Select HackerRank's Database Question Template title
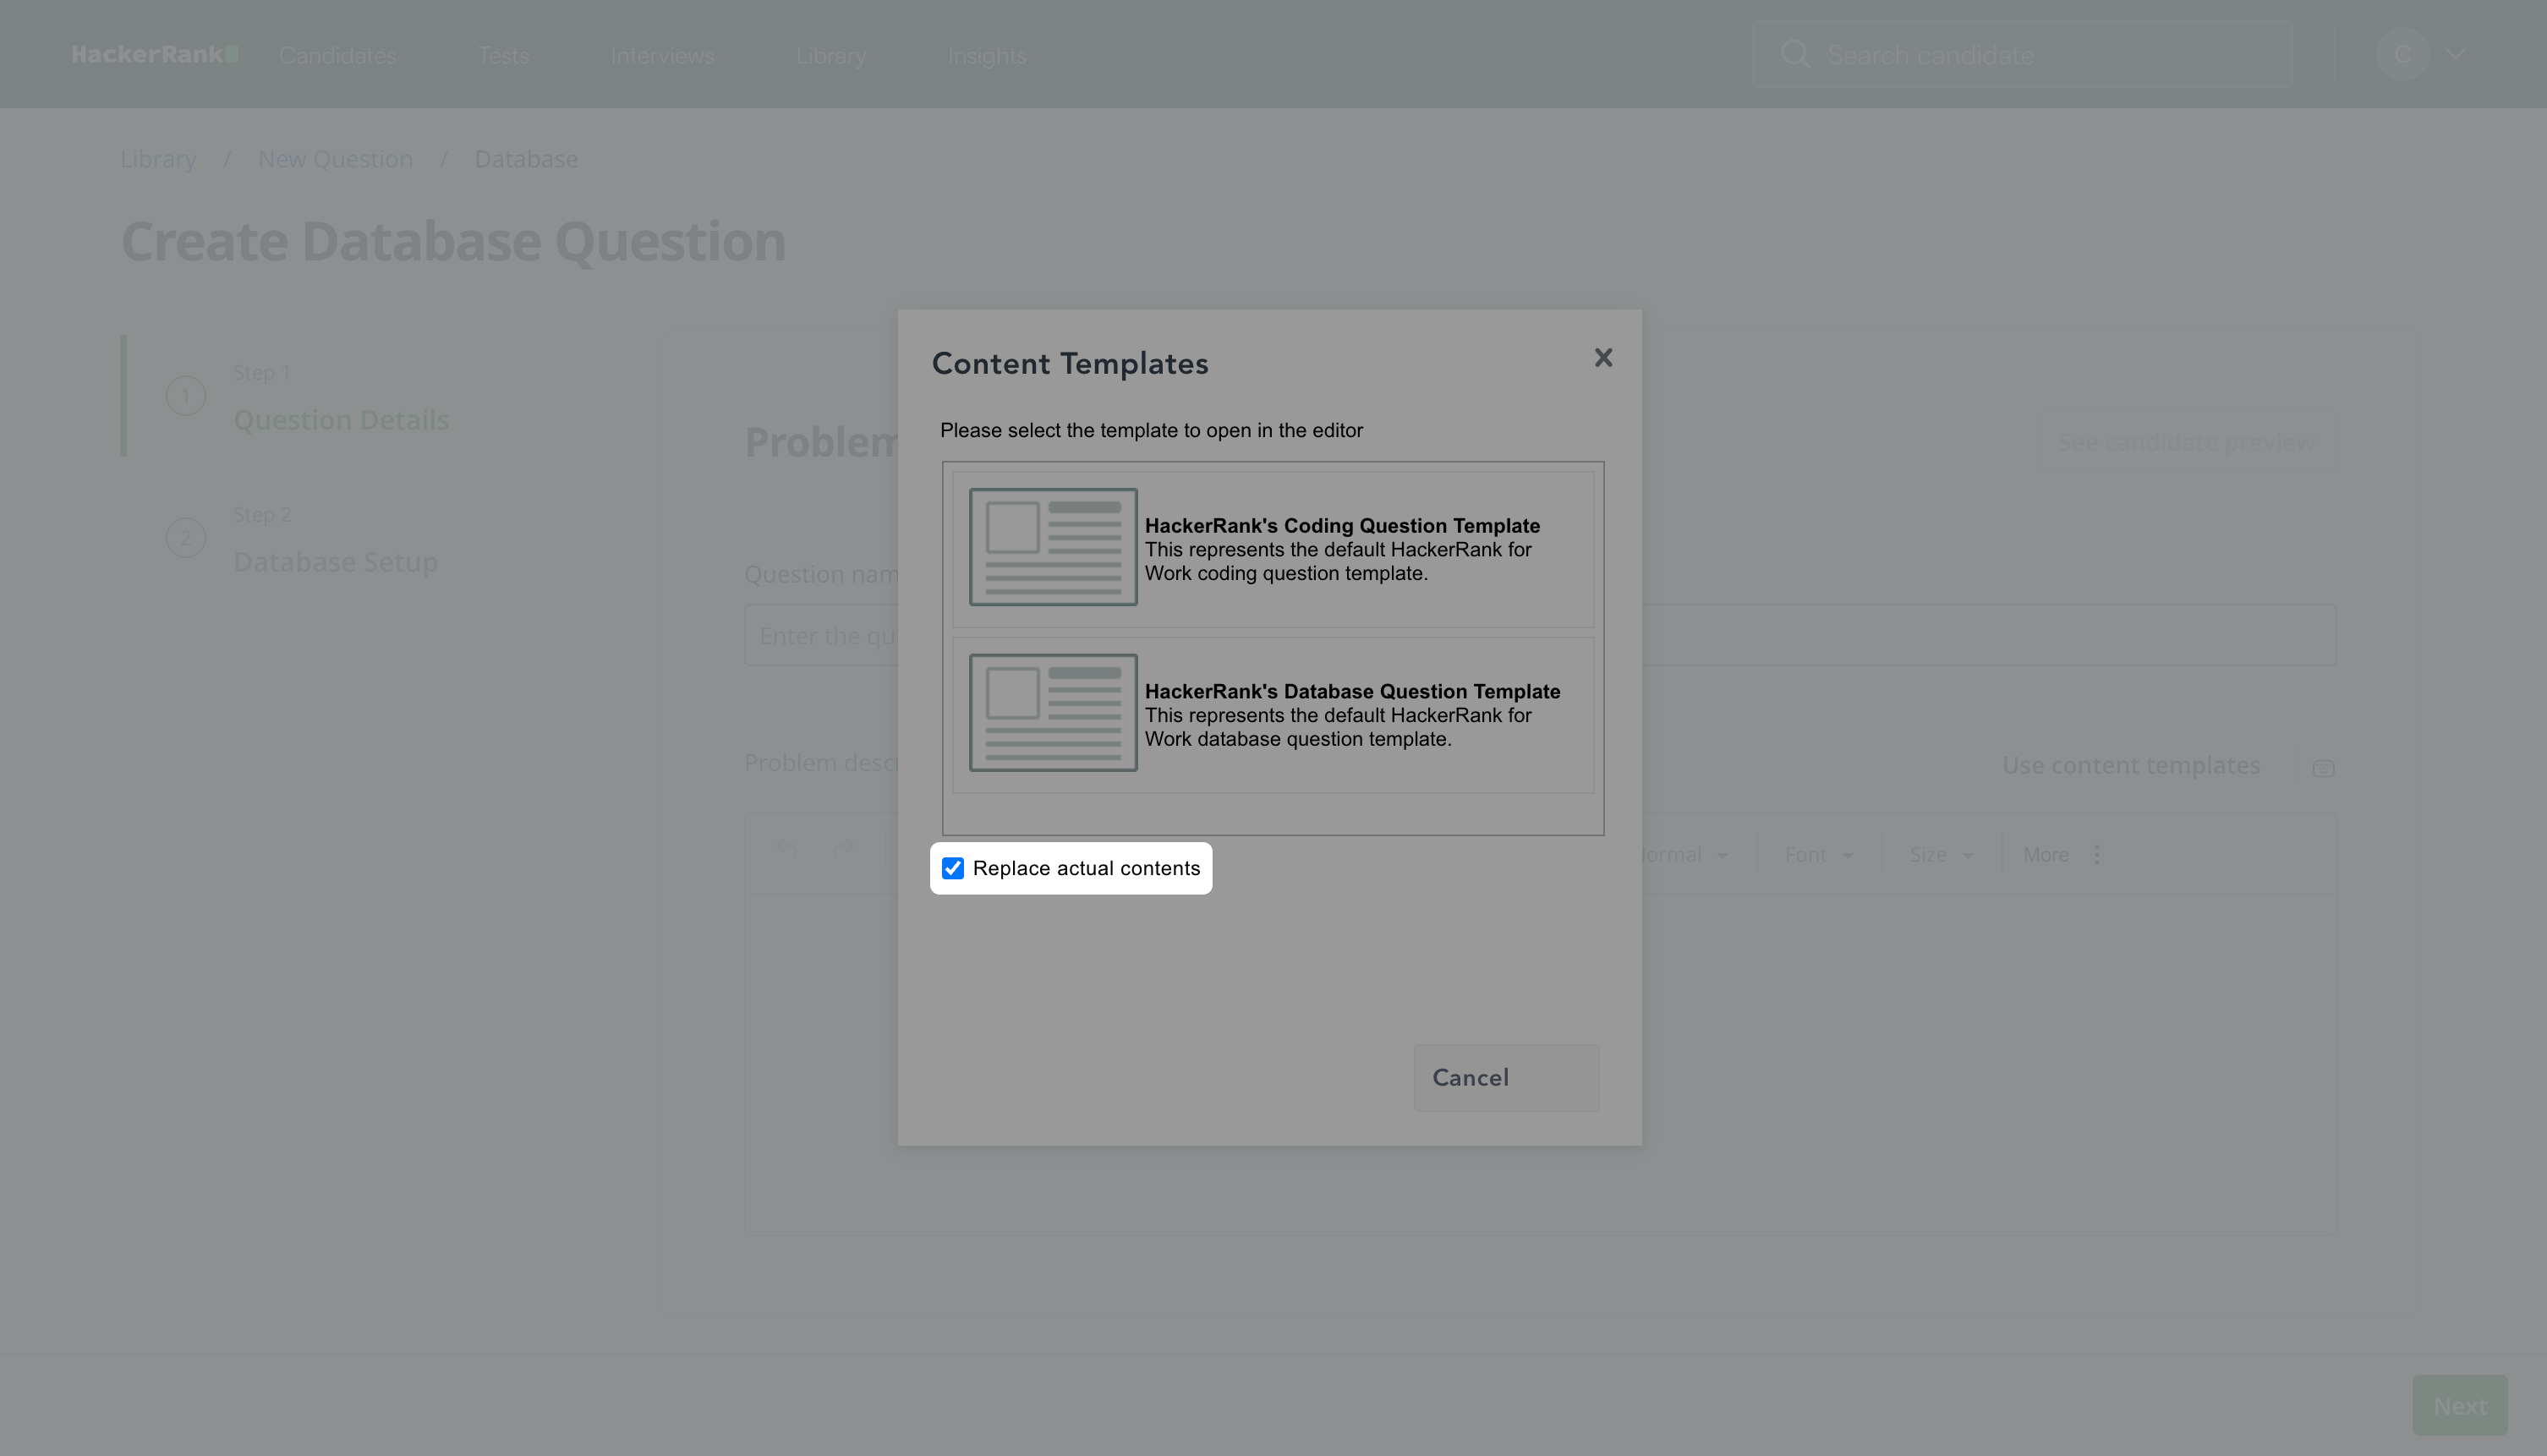 1351,691
